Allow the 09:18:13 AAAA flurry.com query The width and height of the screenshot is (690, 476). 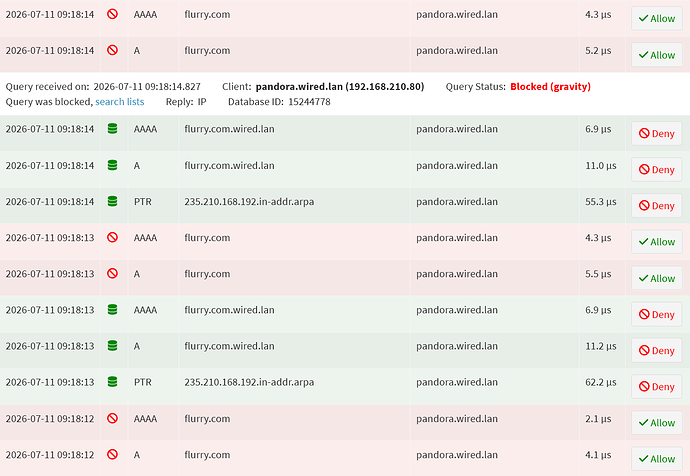click(x=657, y=242)
